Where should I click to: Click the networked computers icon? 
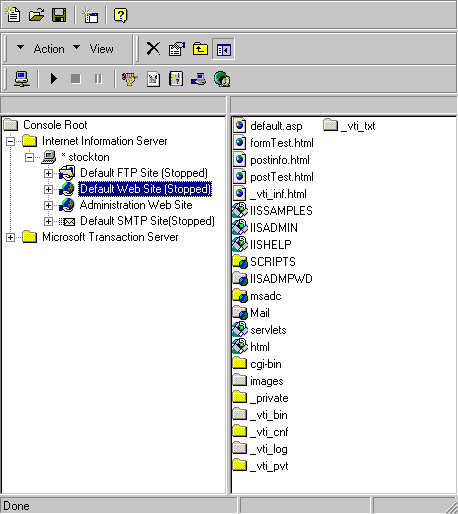(198, 79)
